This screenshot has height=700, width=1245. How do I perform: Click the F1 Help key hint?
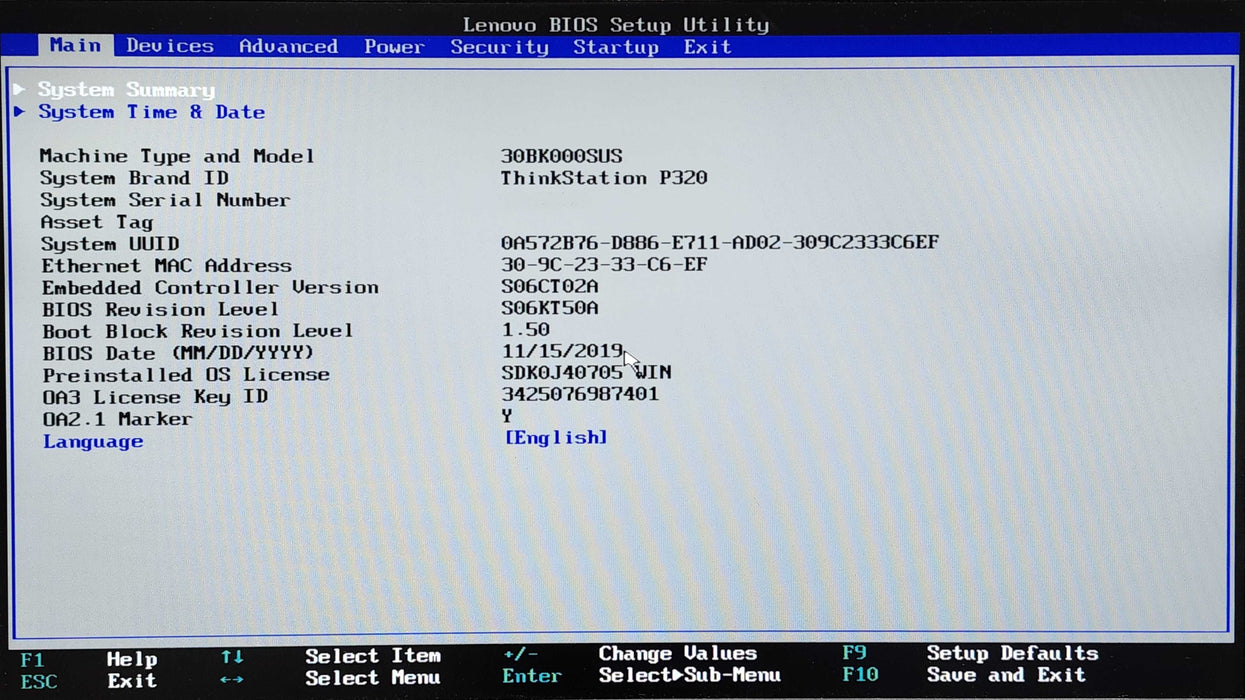click(89, 659)
